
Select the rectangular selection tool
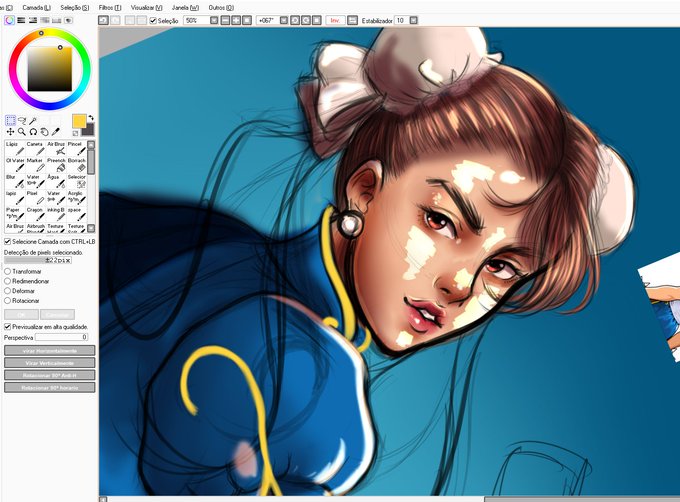click(x=10, y=120)
